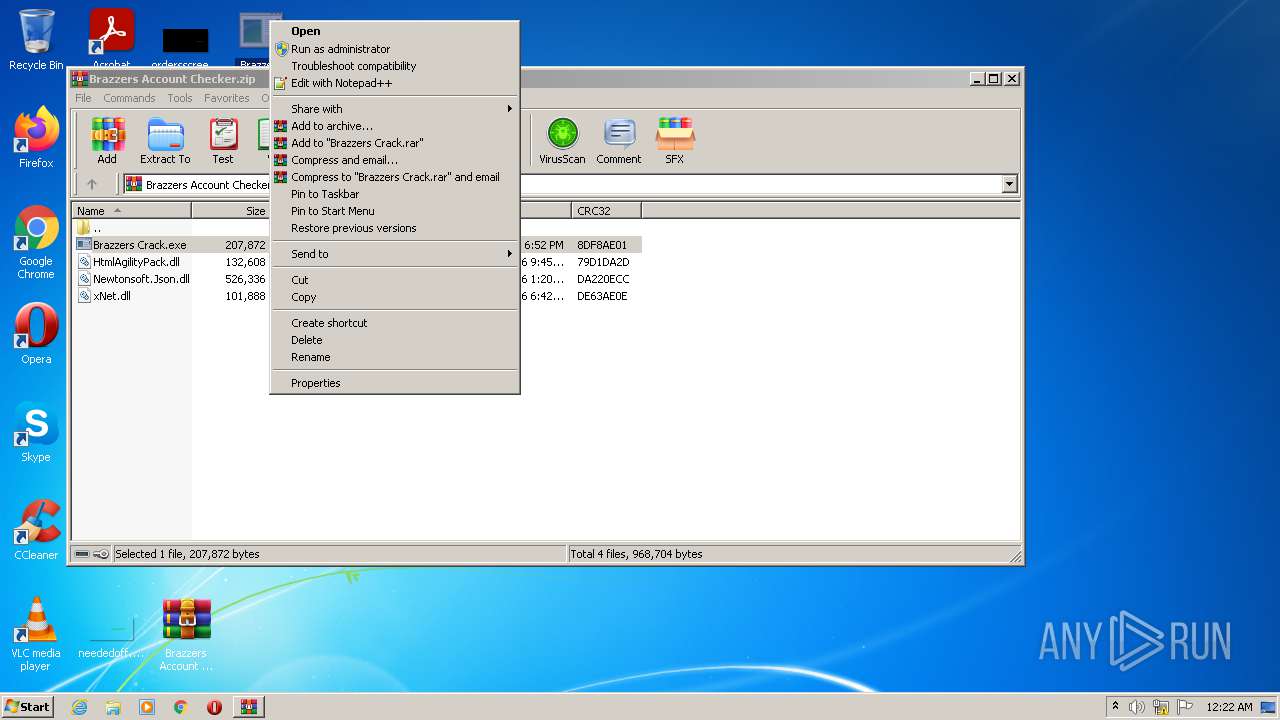The image size is (1280, 720).
Task: Show hidden tray icons arrow
Action: (x=1115, y=707)
